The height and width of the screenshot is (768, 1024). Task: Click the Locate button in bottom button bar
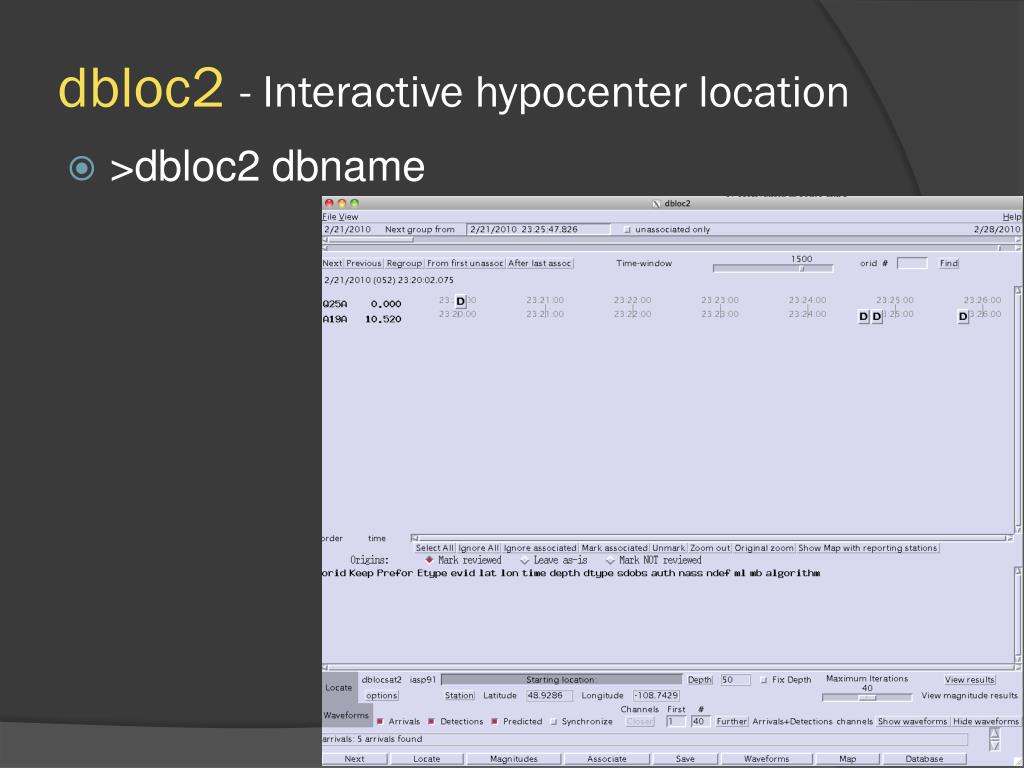pos(426,759)
